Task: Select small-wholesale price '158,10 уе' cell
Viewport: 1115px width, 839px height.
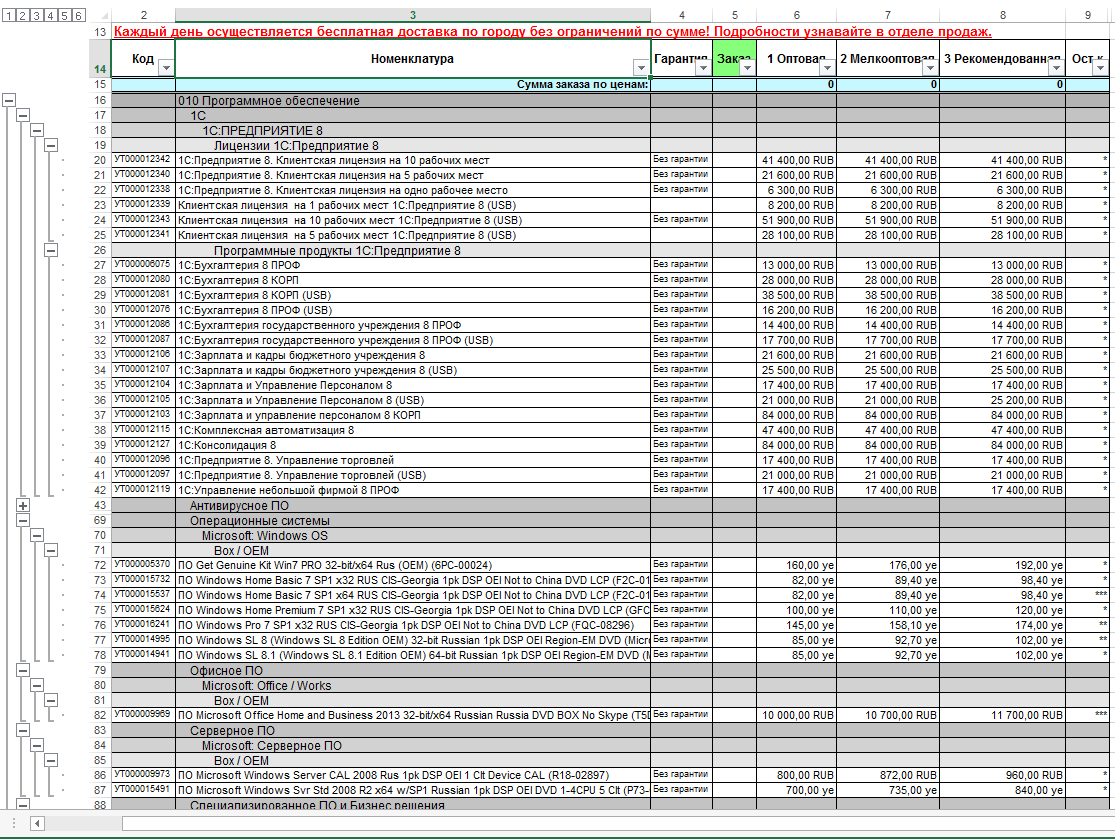Action: click(x=888, y=625)
